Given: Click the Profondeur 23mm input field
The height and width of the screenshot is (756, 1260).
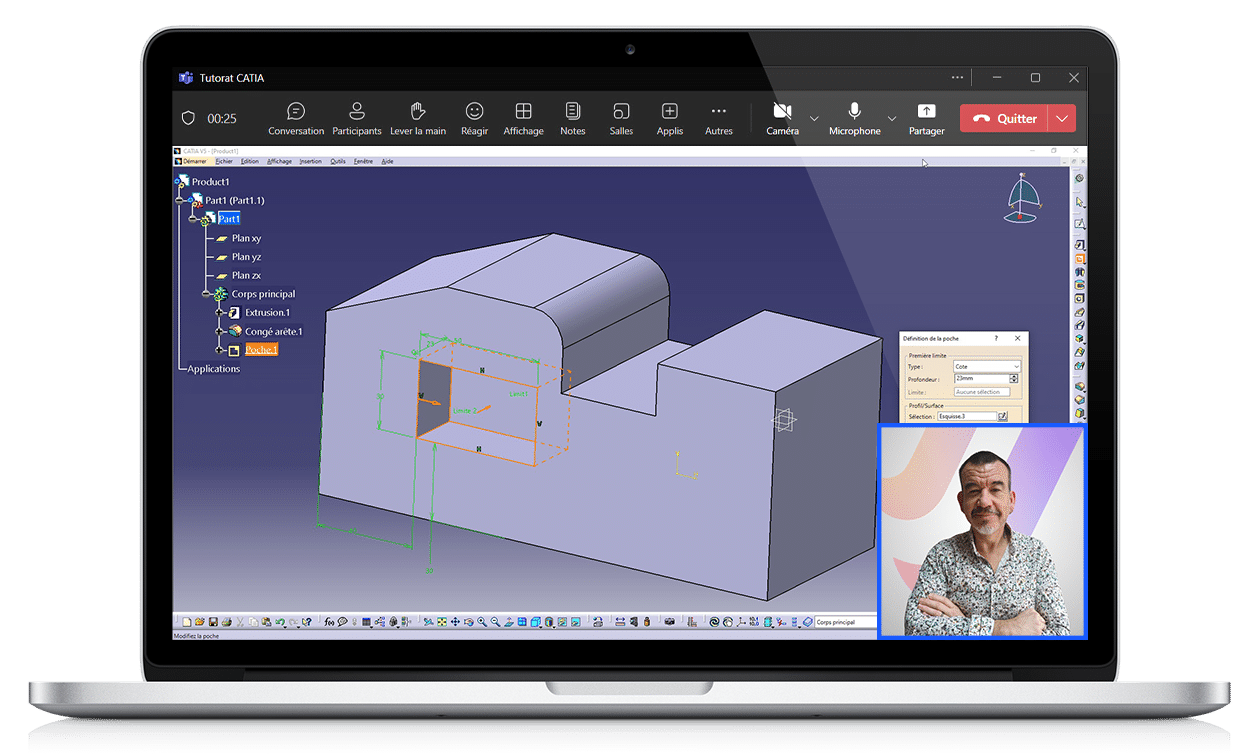Looking at the screenshot, I should pyautogui.click(x=982, y=379).
